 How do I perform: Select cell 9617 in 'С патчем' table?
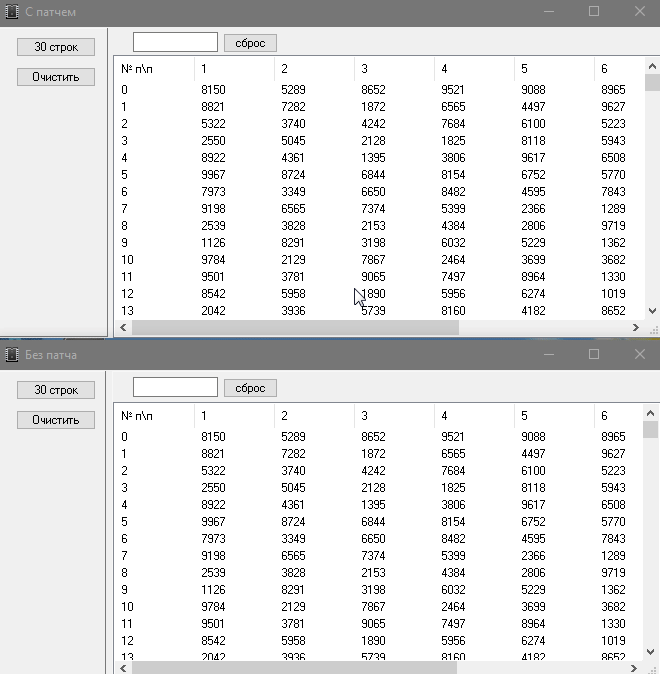point(533,158)
